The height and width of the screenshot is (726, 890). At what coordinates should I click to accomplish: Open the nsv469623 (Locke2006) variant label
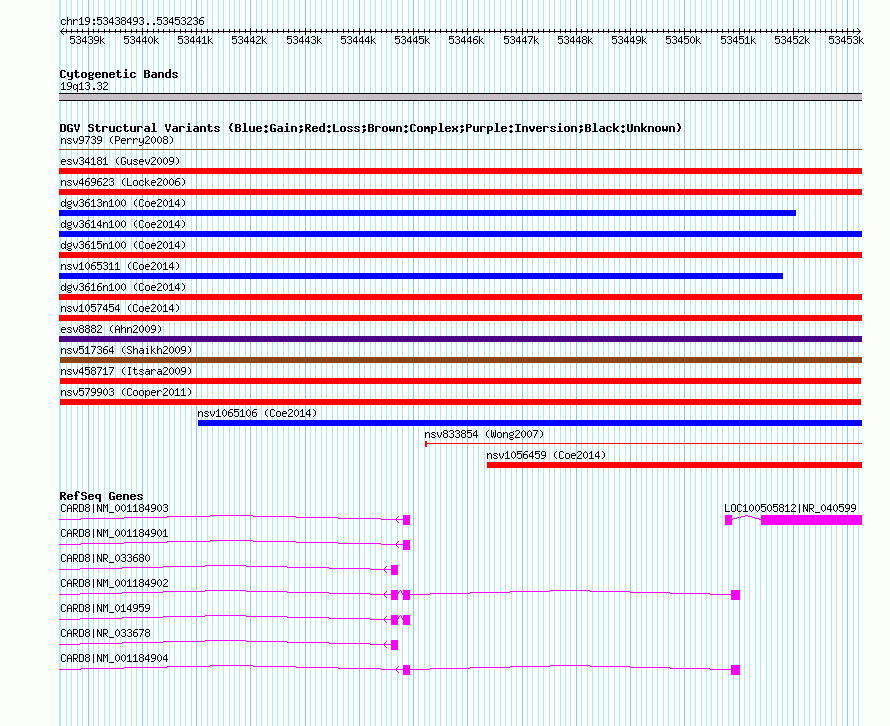[x=123, y=182]
